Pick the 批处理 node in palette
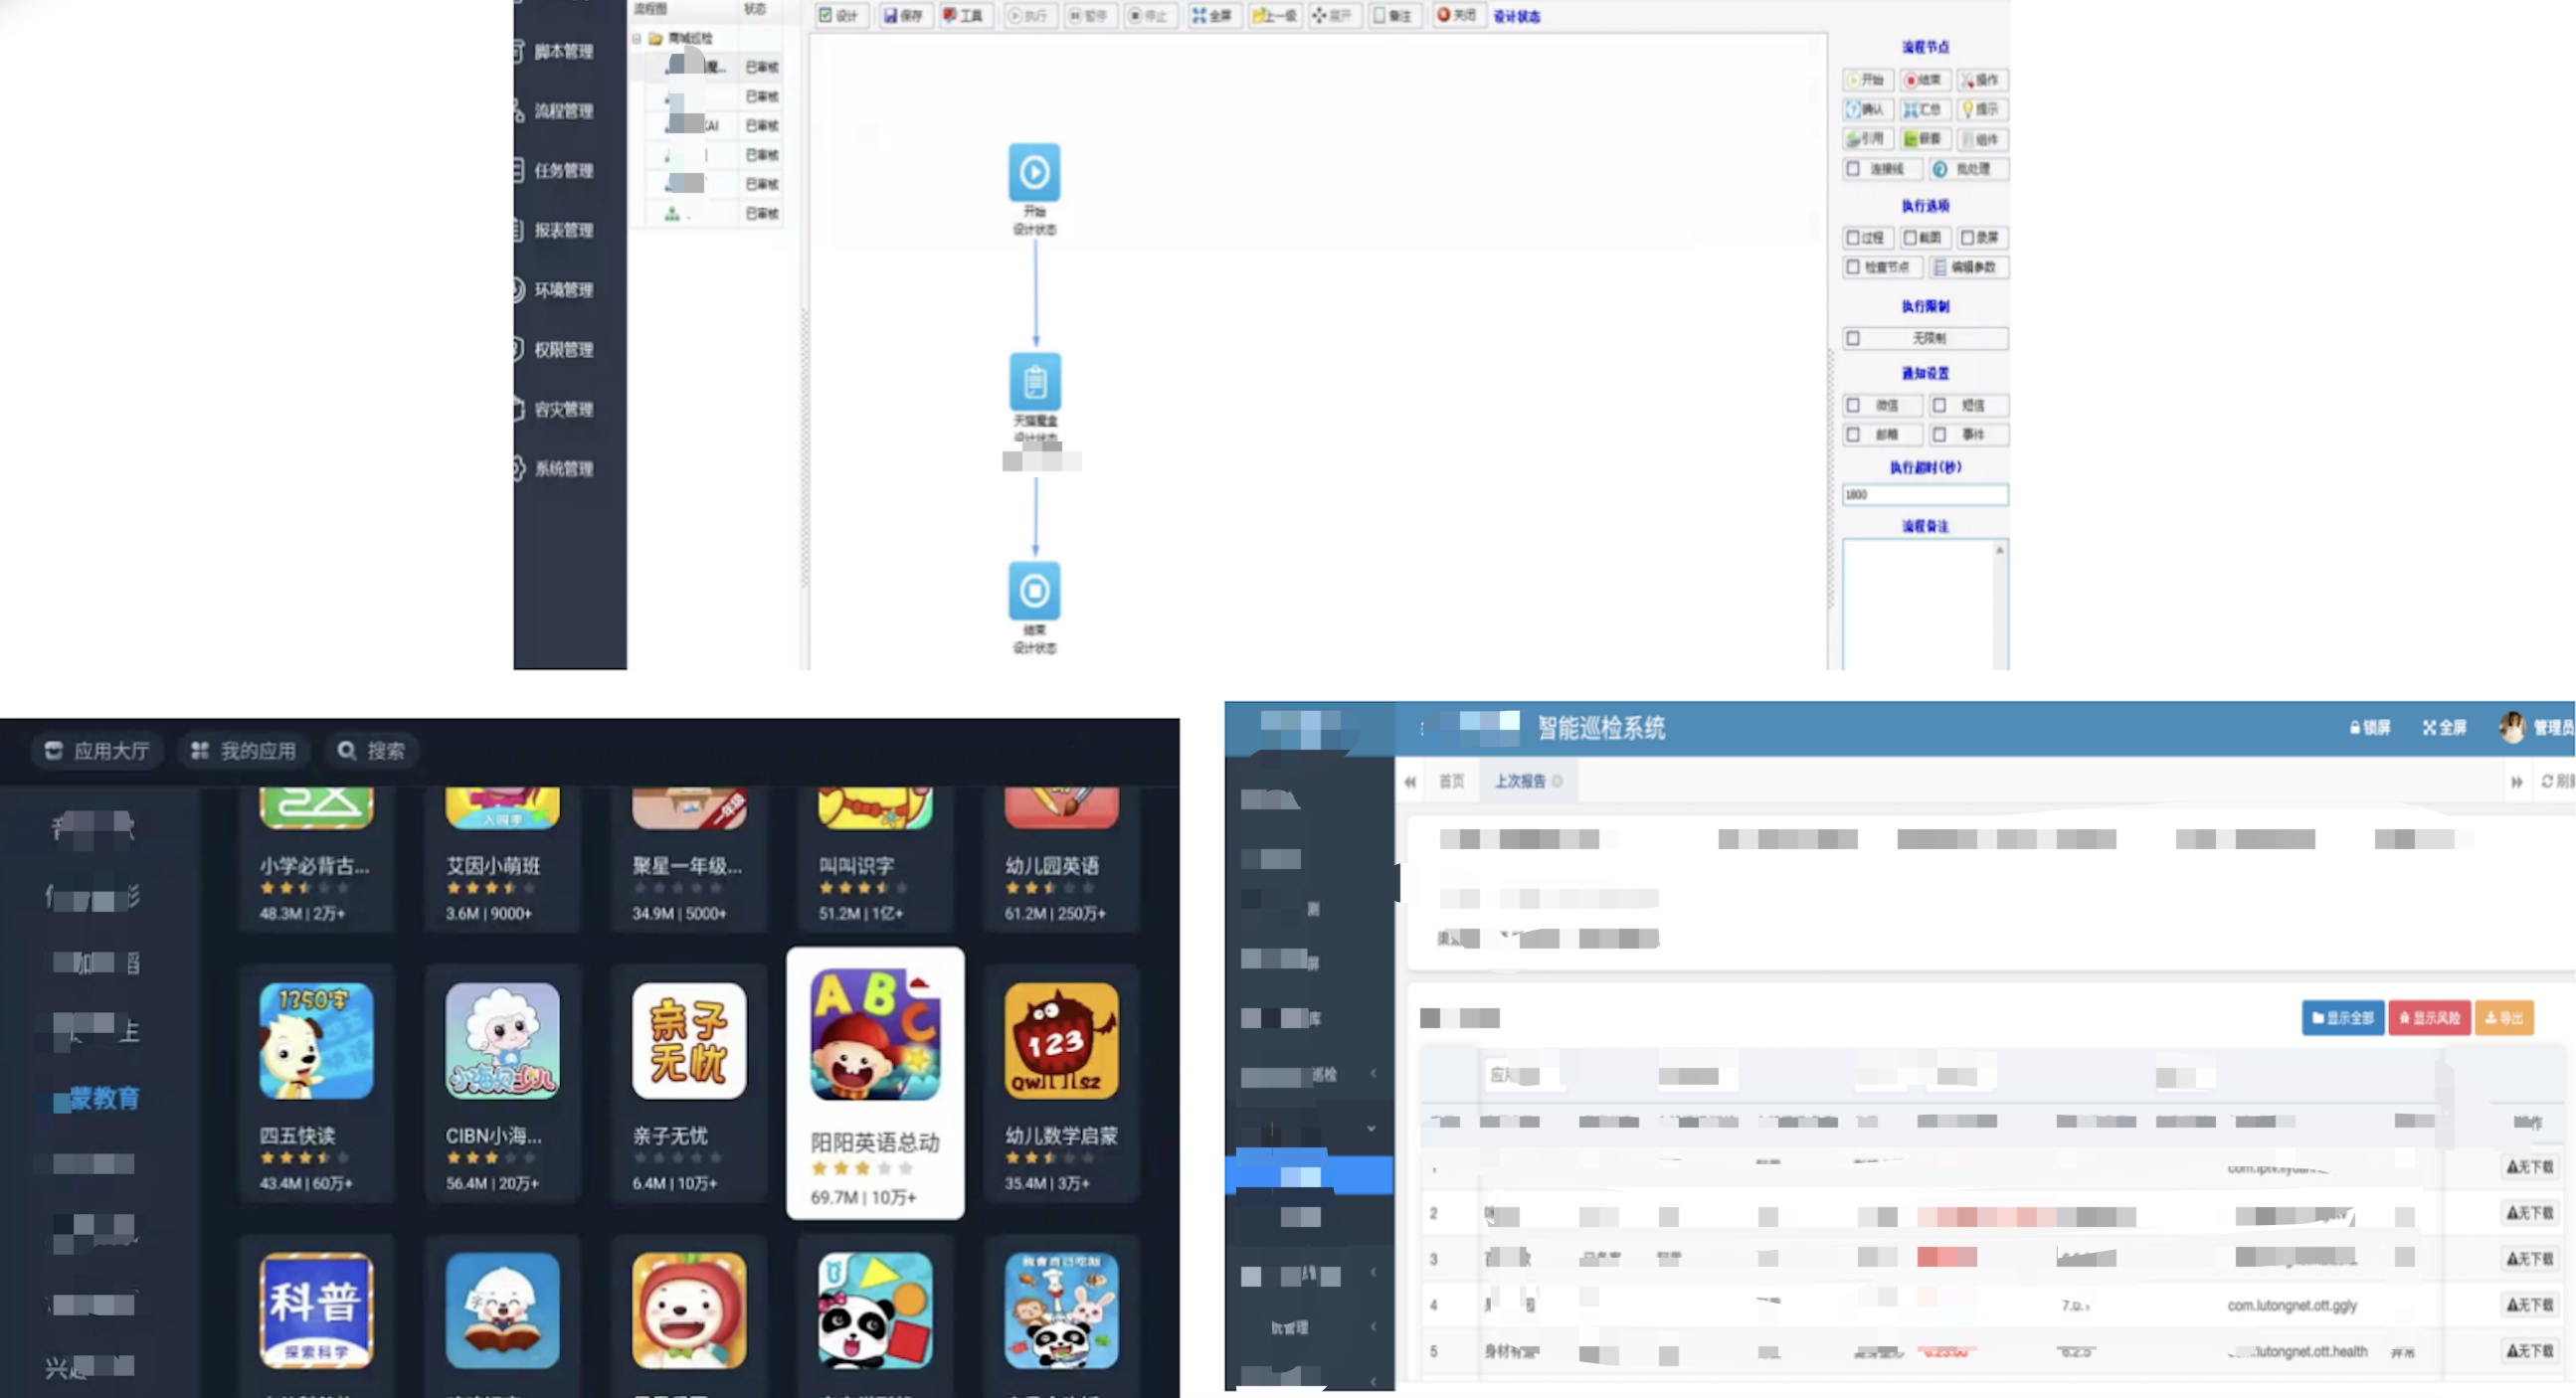Screen dimensions: 2576x1398 tap(1967, 169)
